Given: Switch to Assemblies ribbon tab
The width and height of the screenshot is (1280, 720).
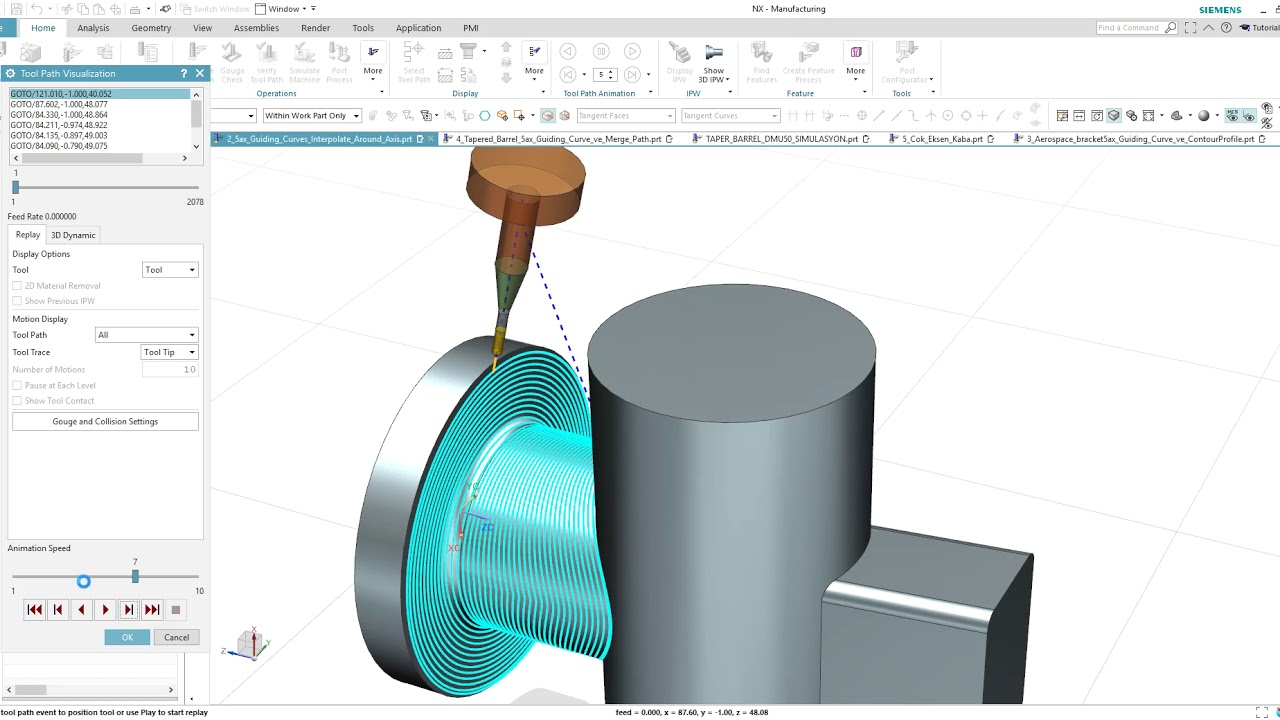Looking at the screenshot, I should [x=256, y=28].
